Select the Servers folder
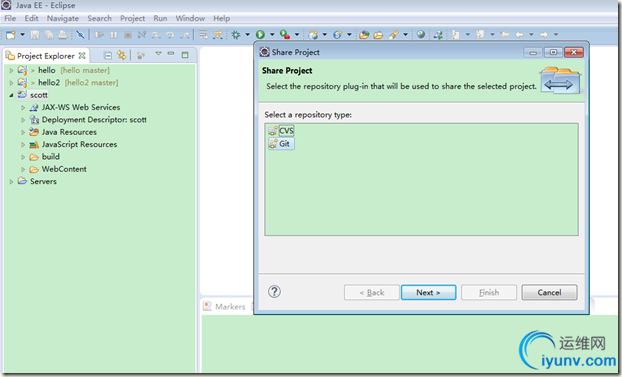 [43, 182]
